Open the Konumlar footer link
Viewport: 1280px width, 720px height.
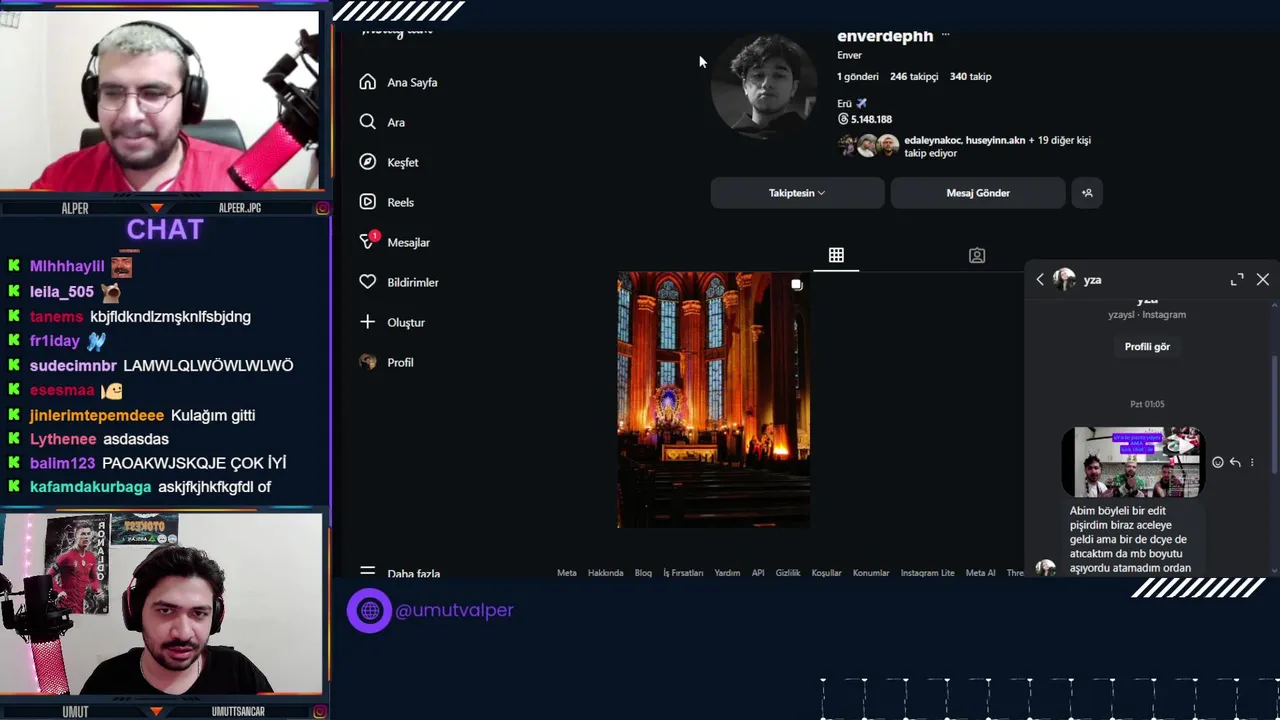point(871,573)
